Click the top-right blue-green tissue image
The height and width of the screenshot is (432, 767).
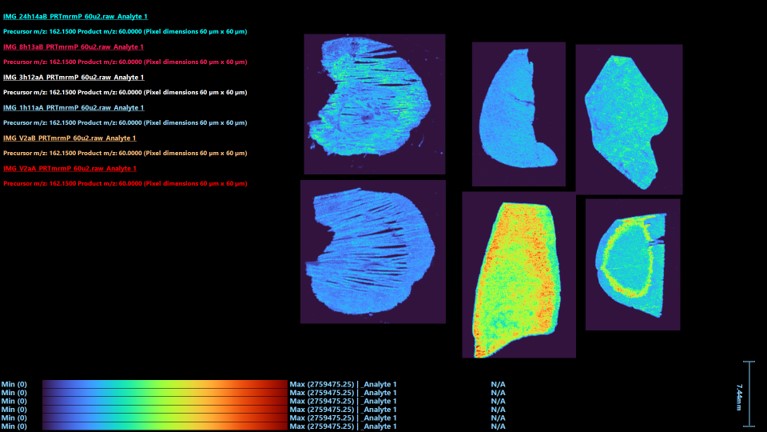tap(627, 118)
